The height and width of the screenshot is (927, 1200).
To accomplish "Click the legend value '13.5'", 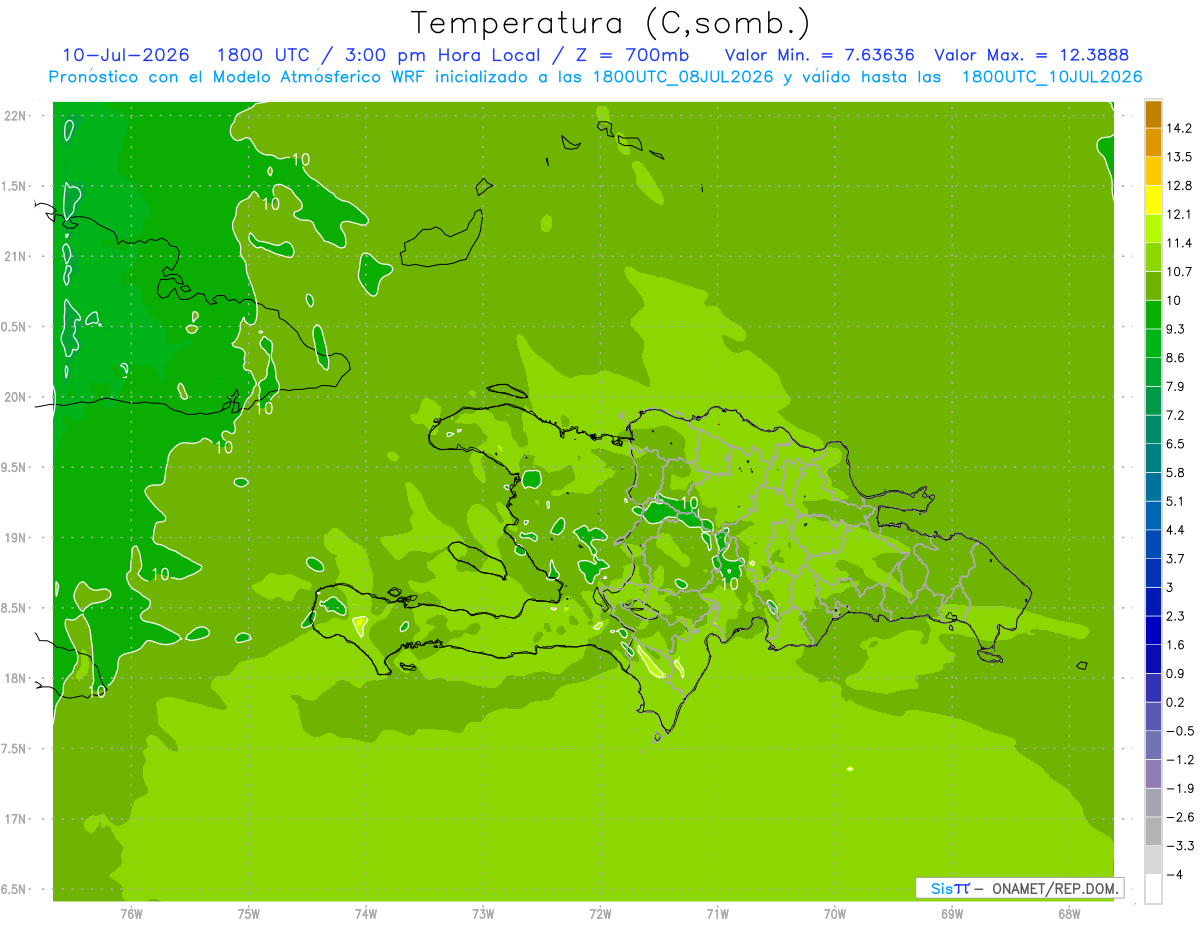I will coord(1179,157).
